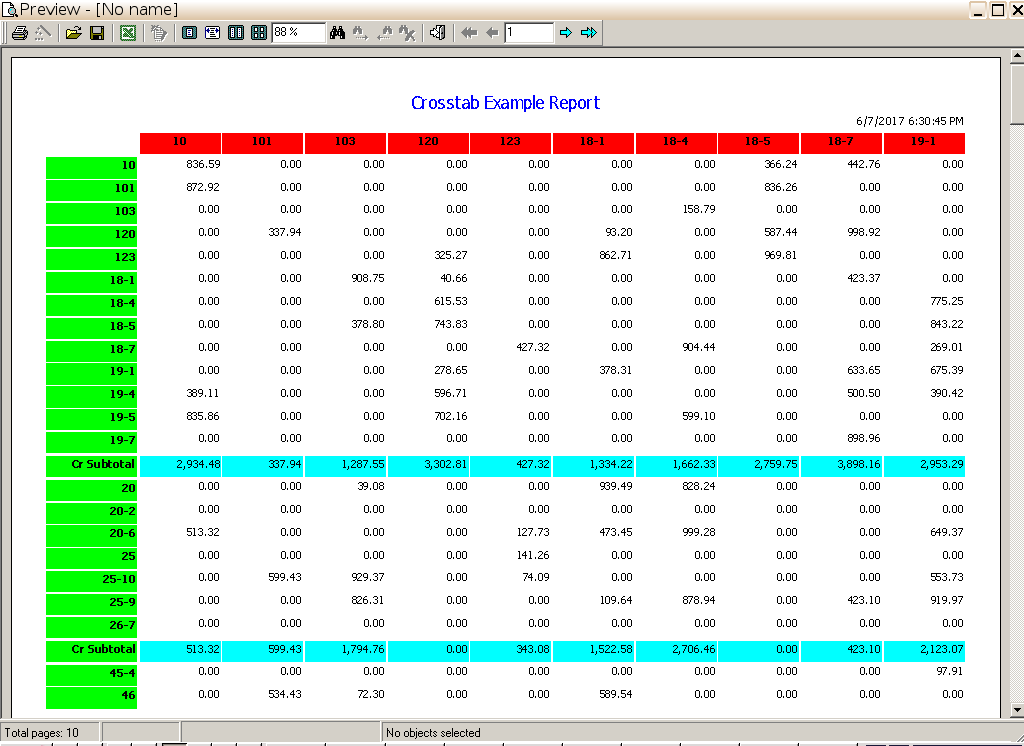
Task: Click the preview window icon in title bar
Action: (9, 10)
